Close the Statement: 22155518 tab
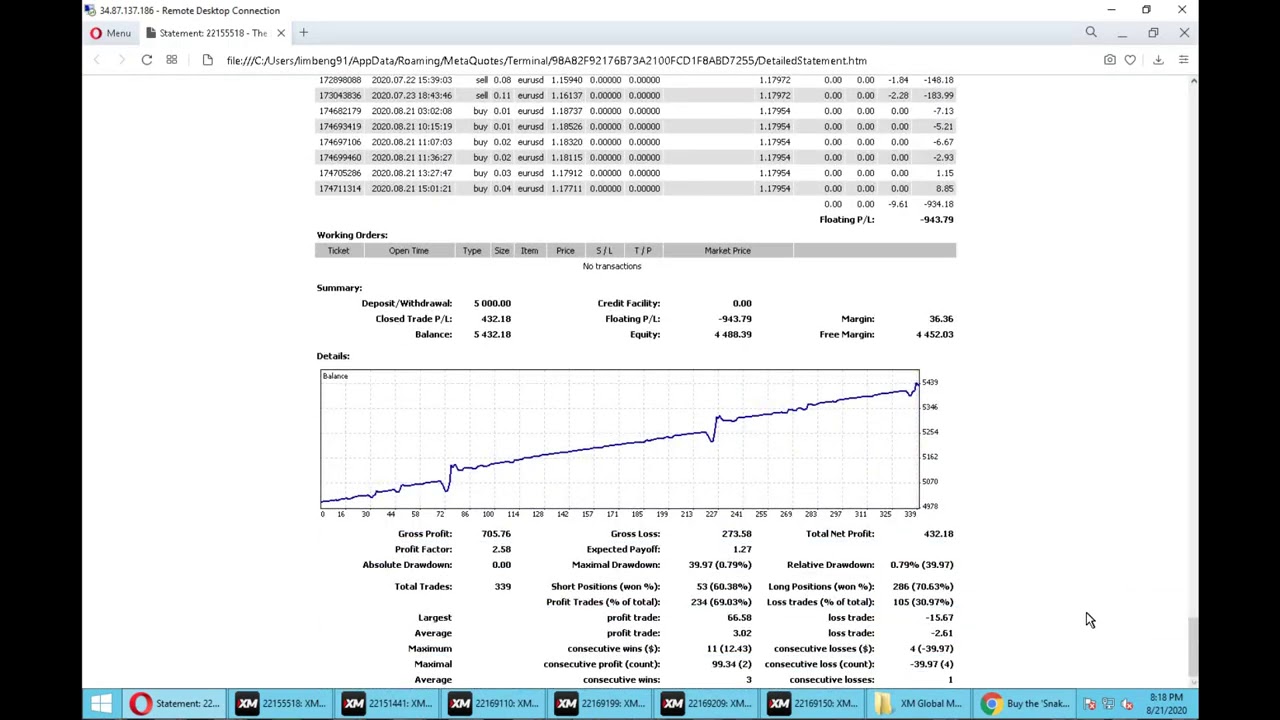This screenshot has width=1280, height=720. click(x=280, y=33)
